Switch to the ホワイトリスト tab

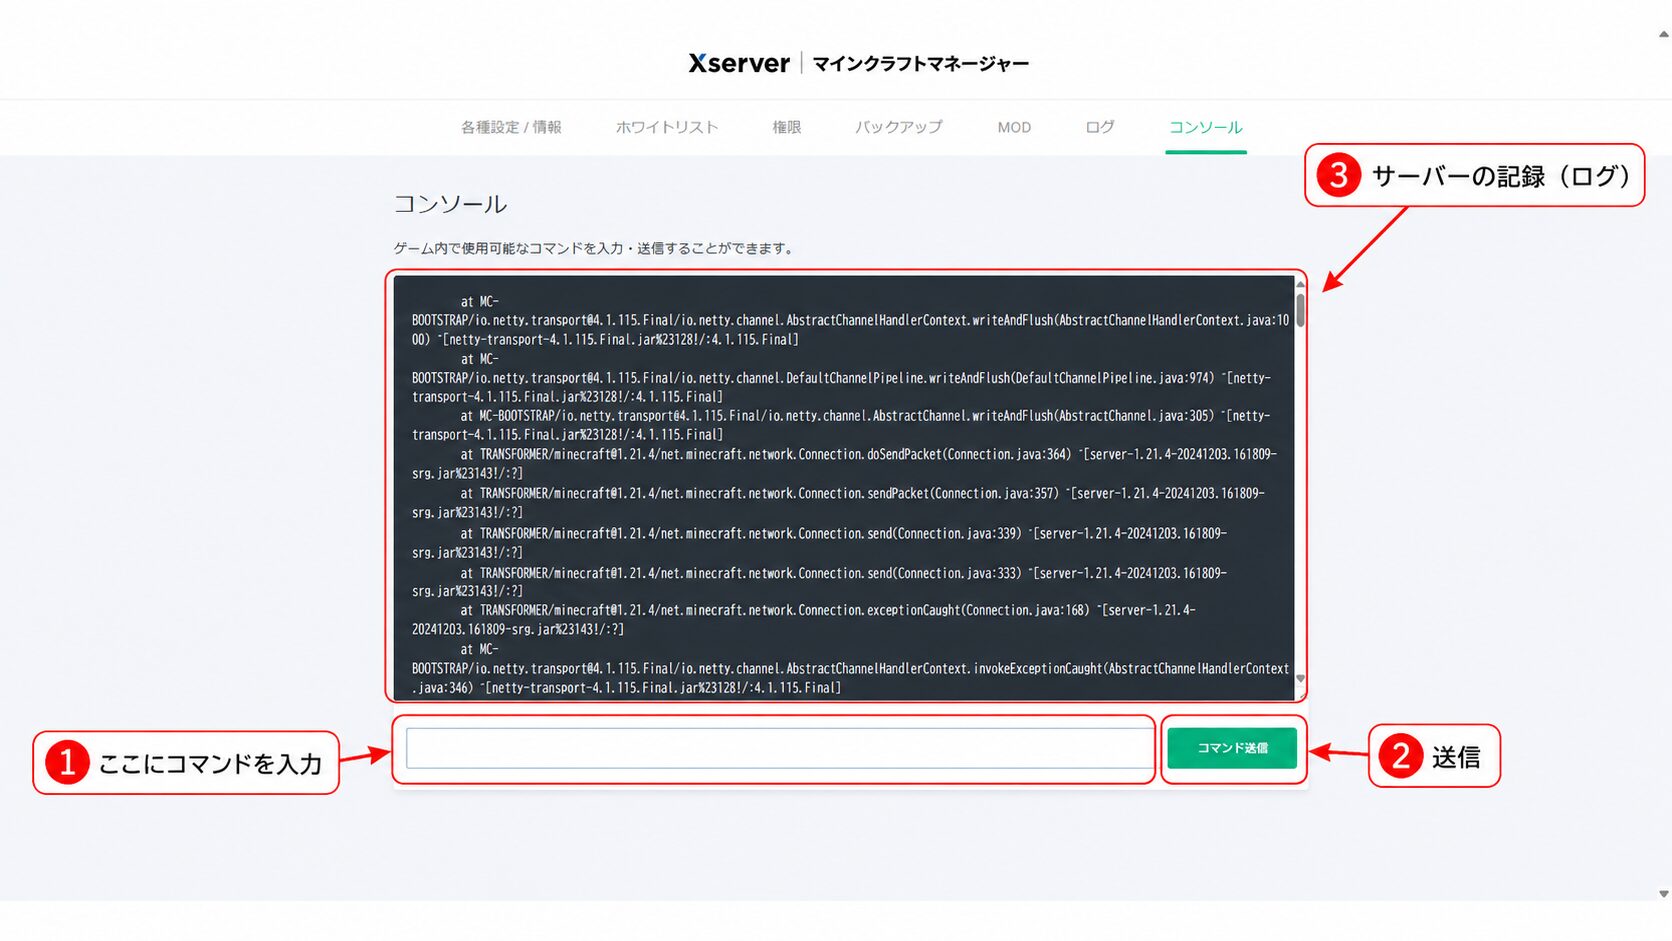[x=667, y=127]
